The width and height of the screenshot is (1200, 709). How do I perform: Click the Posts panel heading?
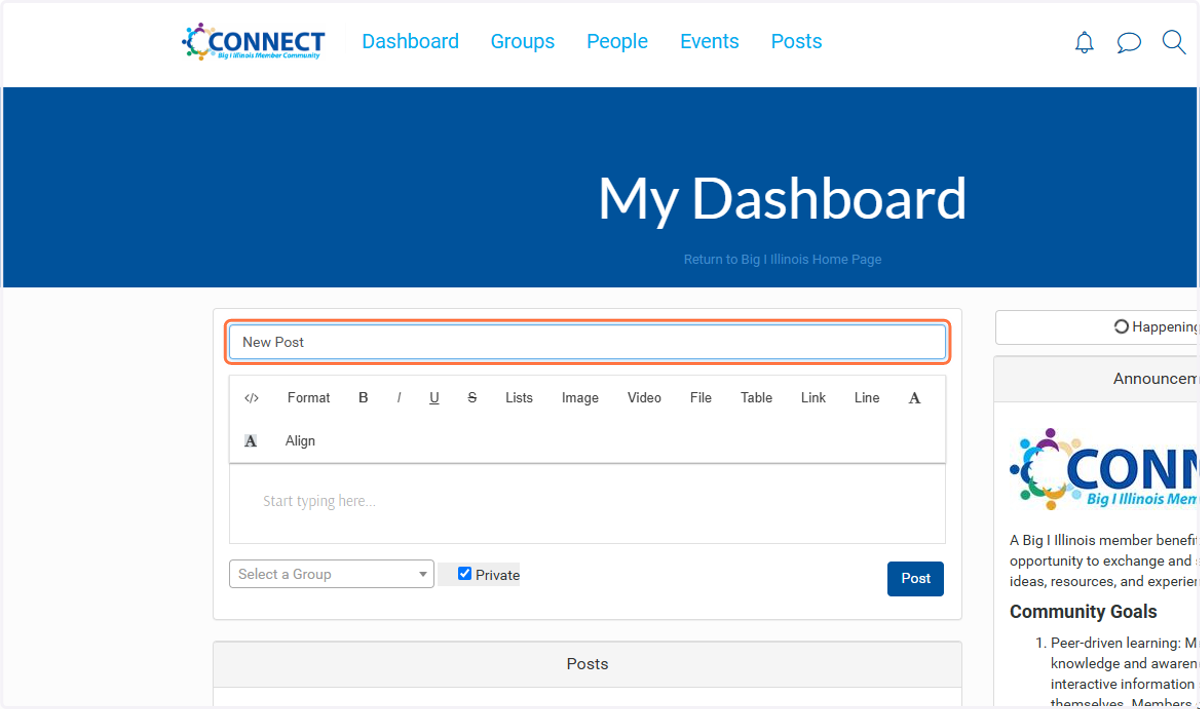pos(587,664)
